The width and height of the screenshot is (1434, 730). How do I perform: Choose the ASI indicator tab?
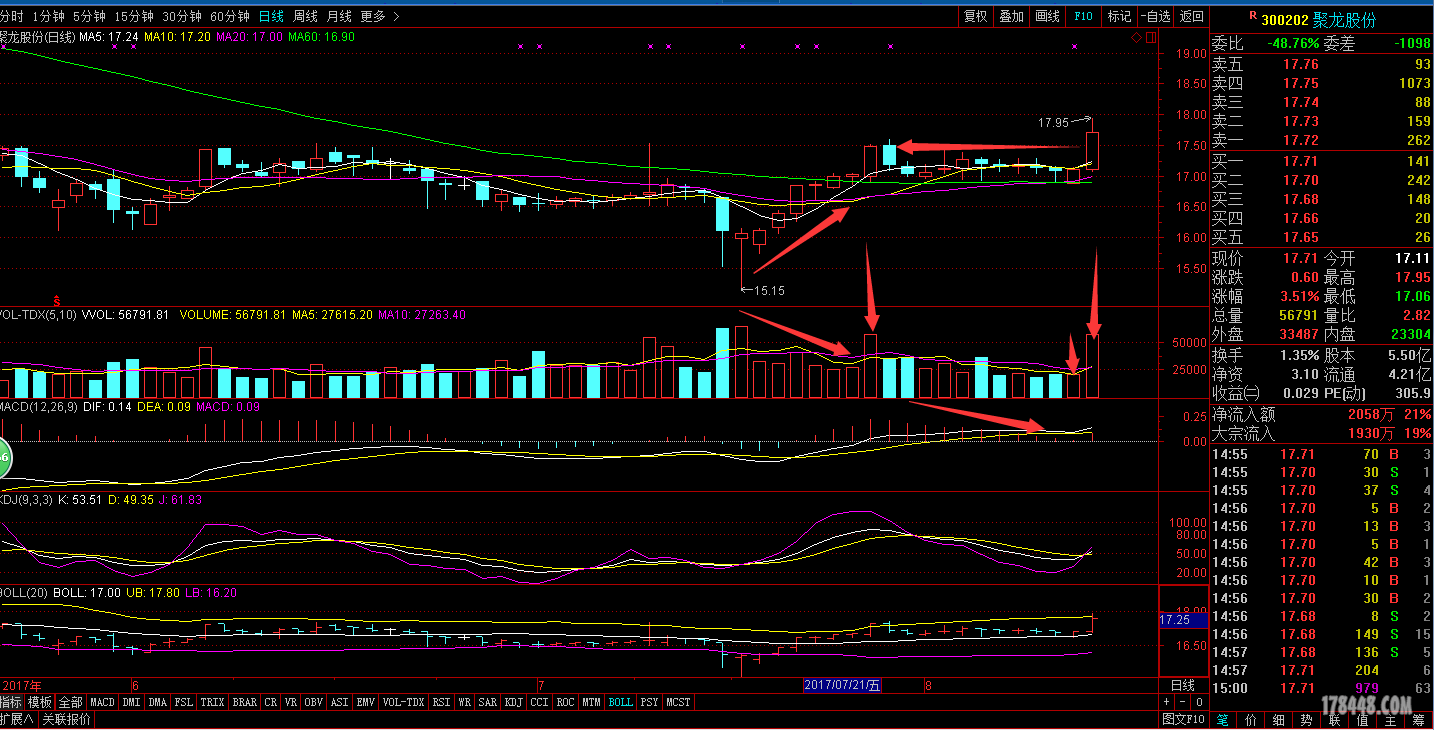point(340,702)
